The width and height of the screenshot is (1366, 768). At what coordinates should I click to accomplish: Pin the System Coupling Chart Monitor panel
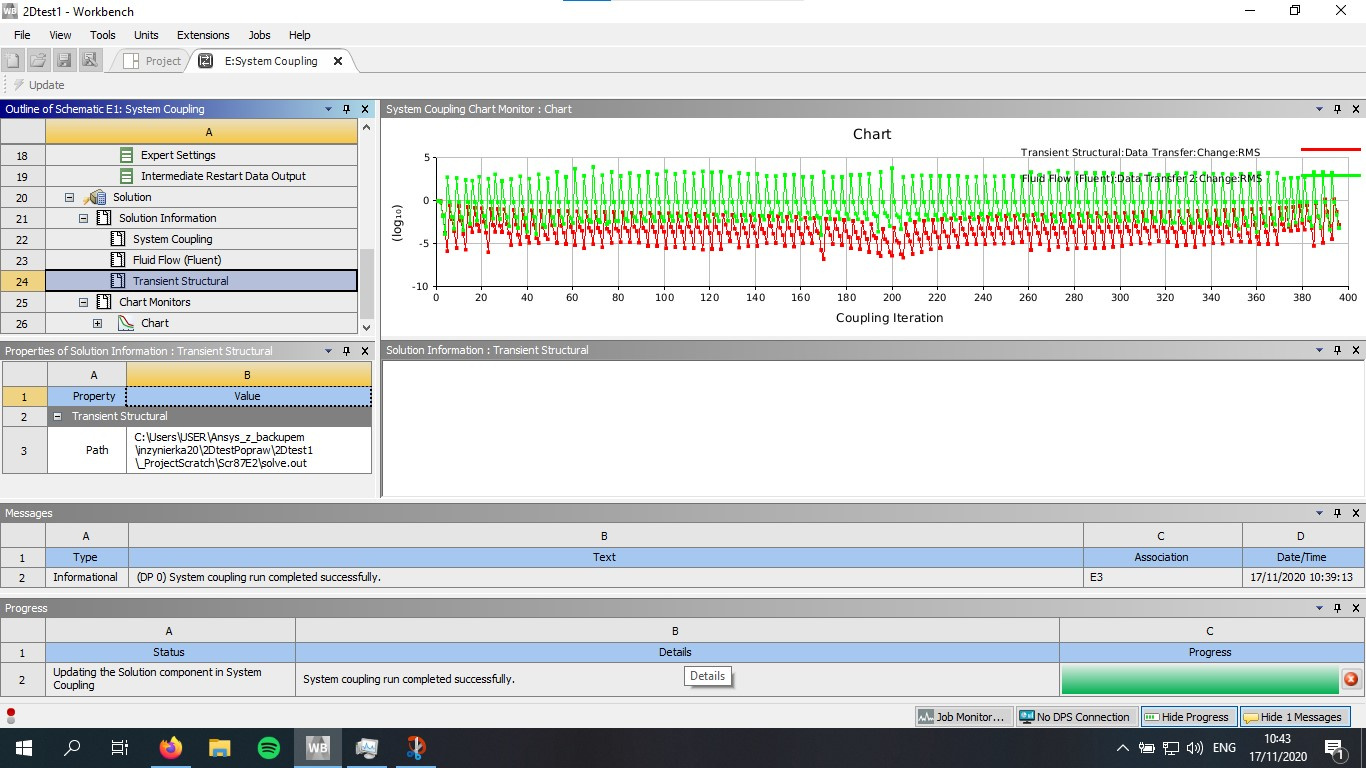point(1337,109)
